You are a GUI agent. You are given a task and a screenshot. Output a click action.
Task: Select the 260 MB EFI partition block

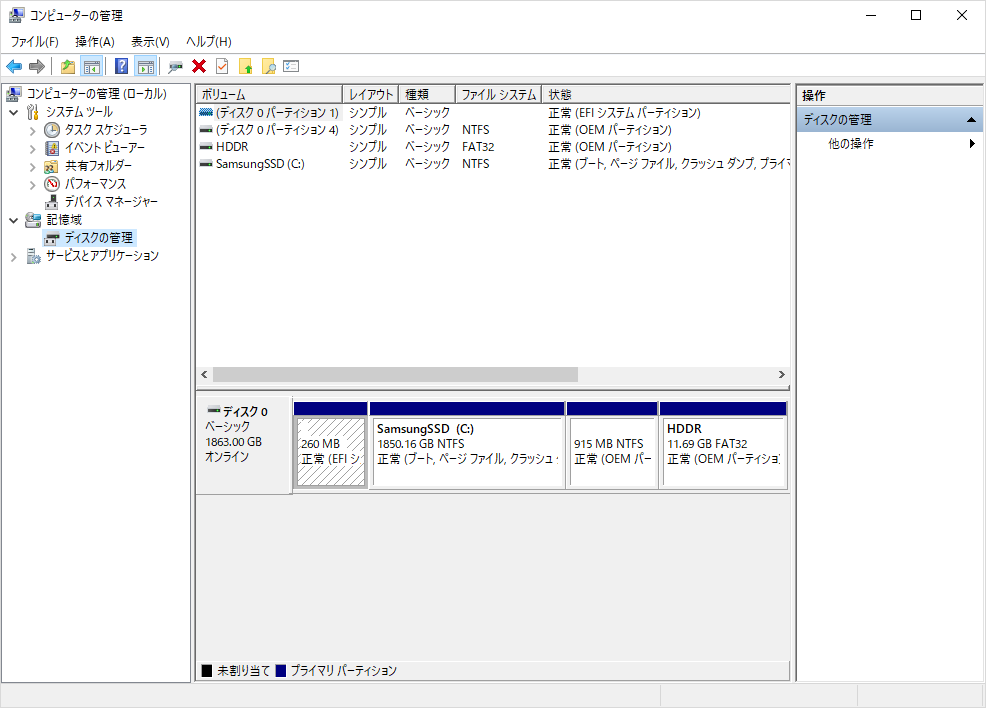click(x=331, y=445)
